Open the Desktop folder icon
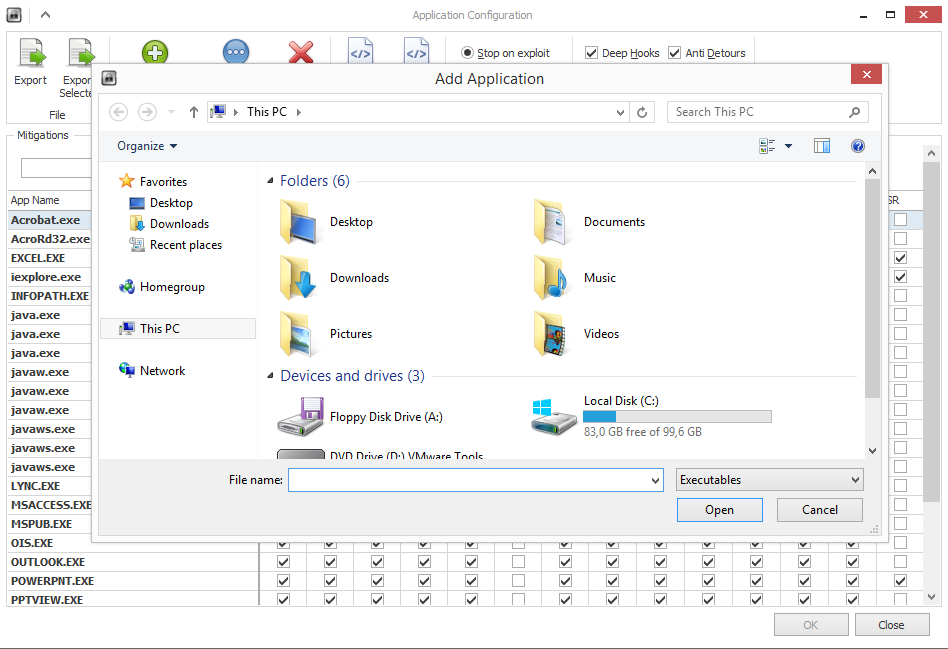948x649 pixels. point(298,223)
